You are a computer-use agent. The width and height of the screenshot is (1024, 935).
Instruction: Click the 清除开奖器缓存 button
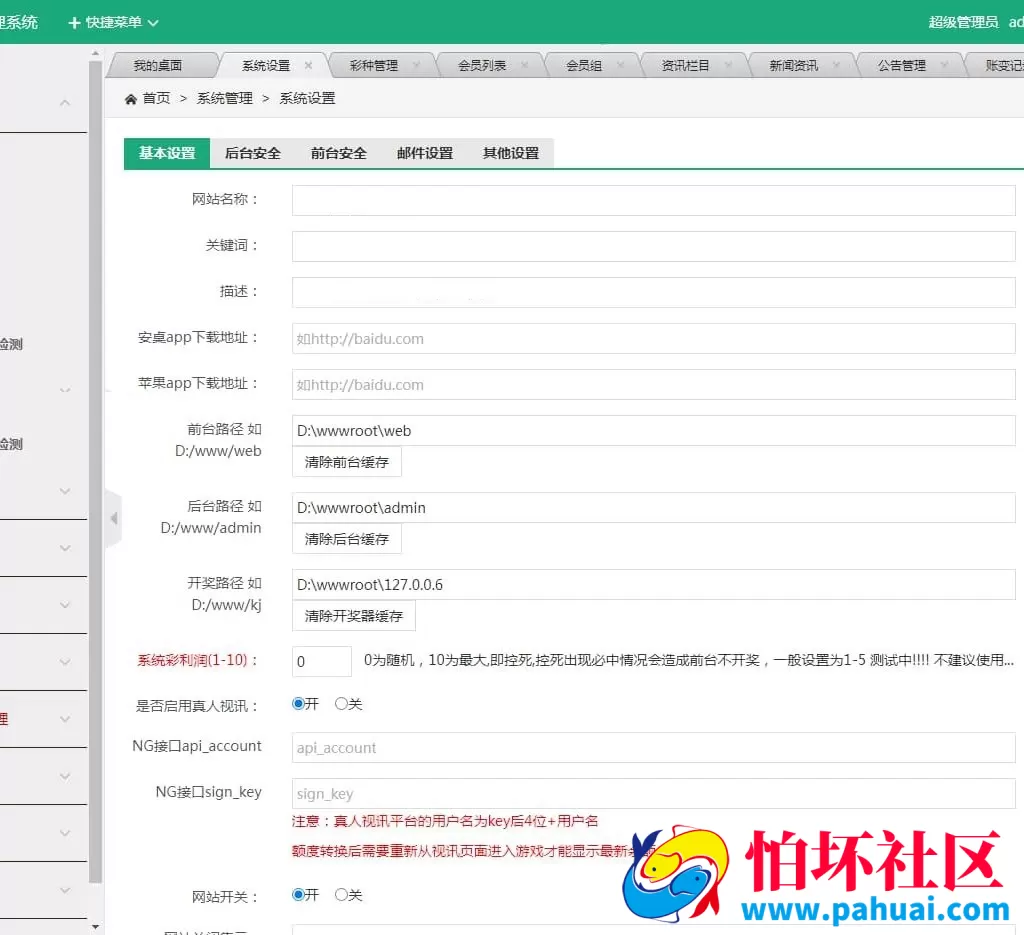[x=353, y=616]
